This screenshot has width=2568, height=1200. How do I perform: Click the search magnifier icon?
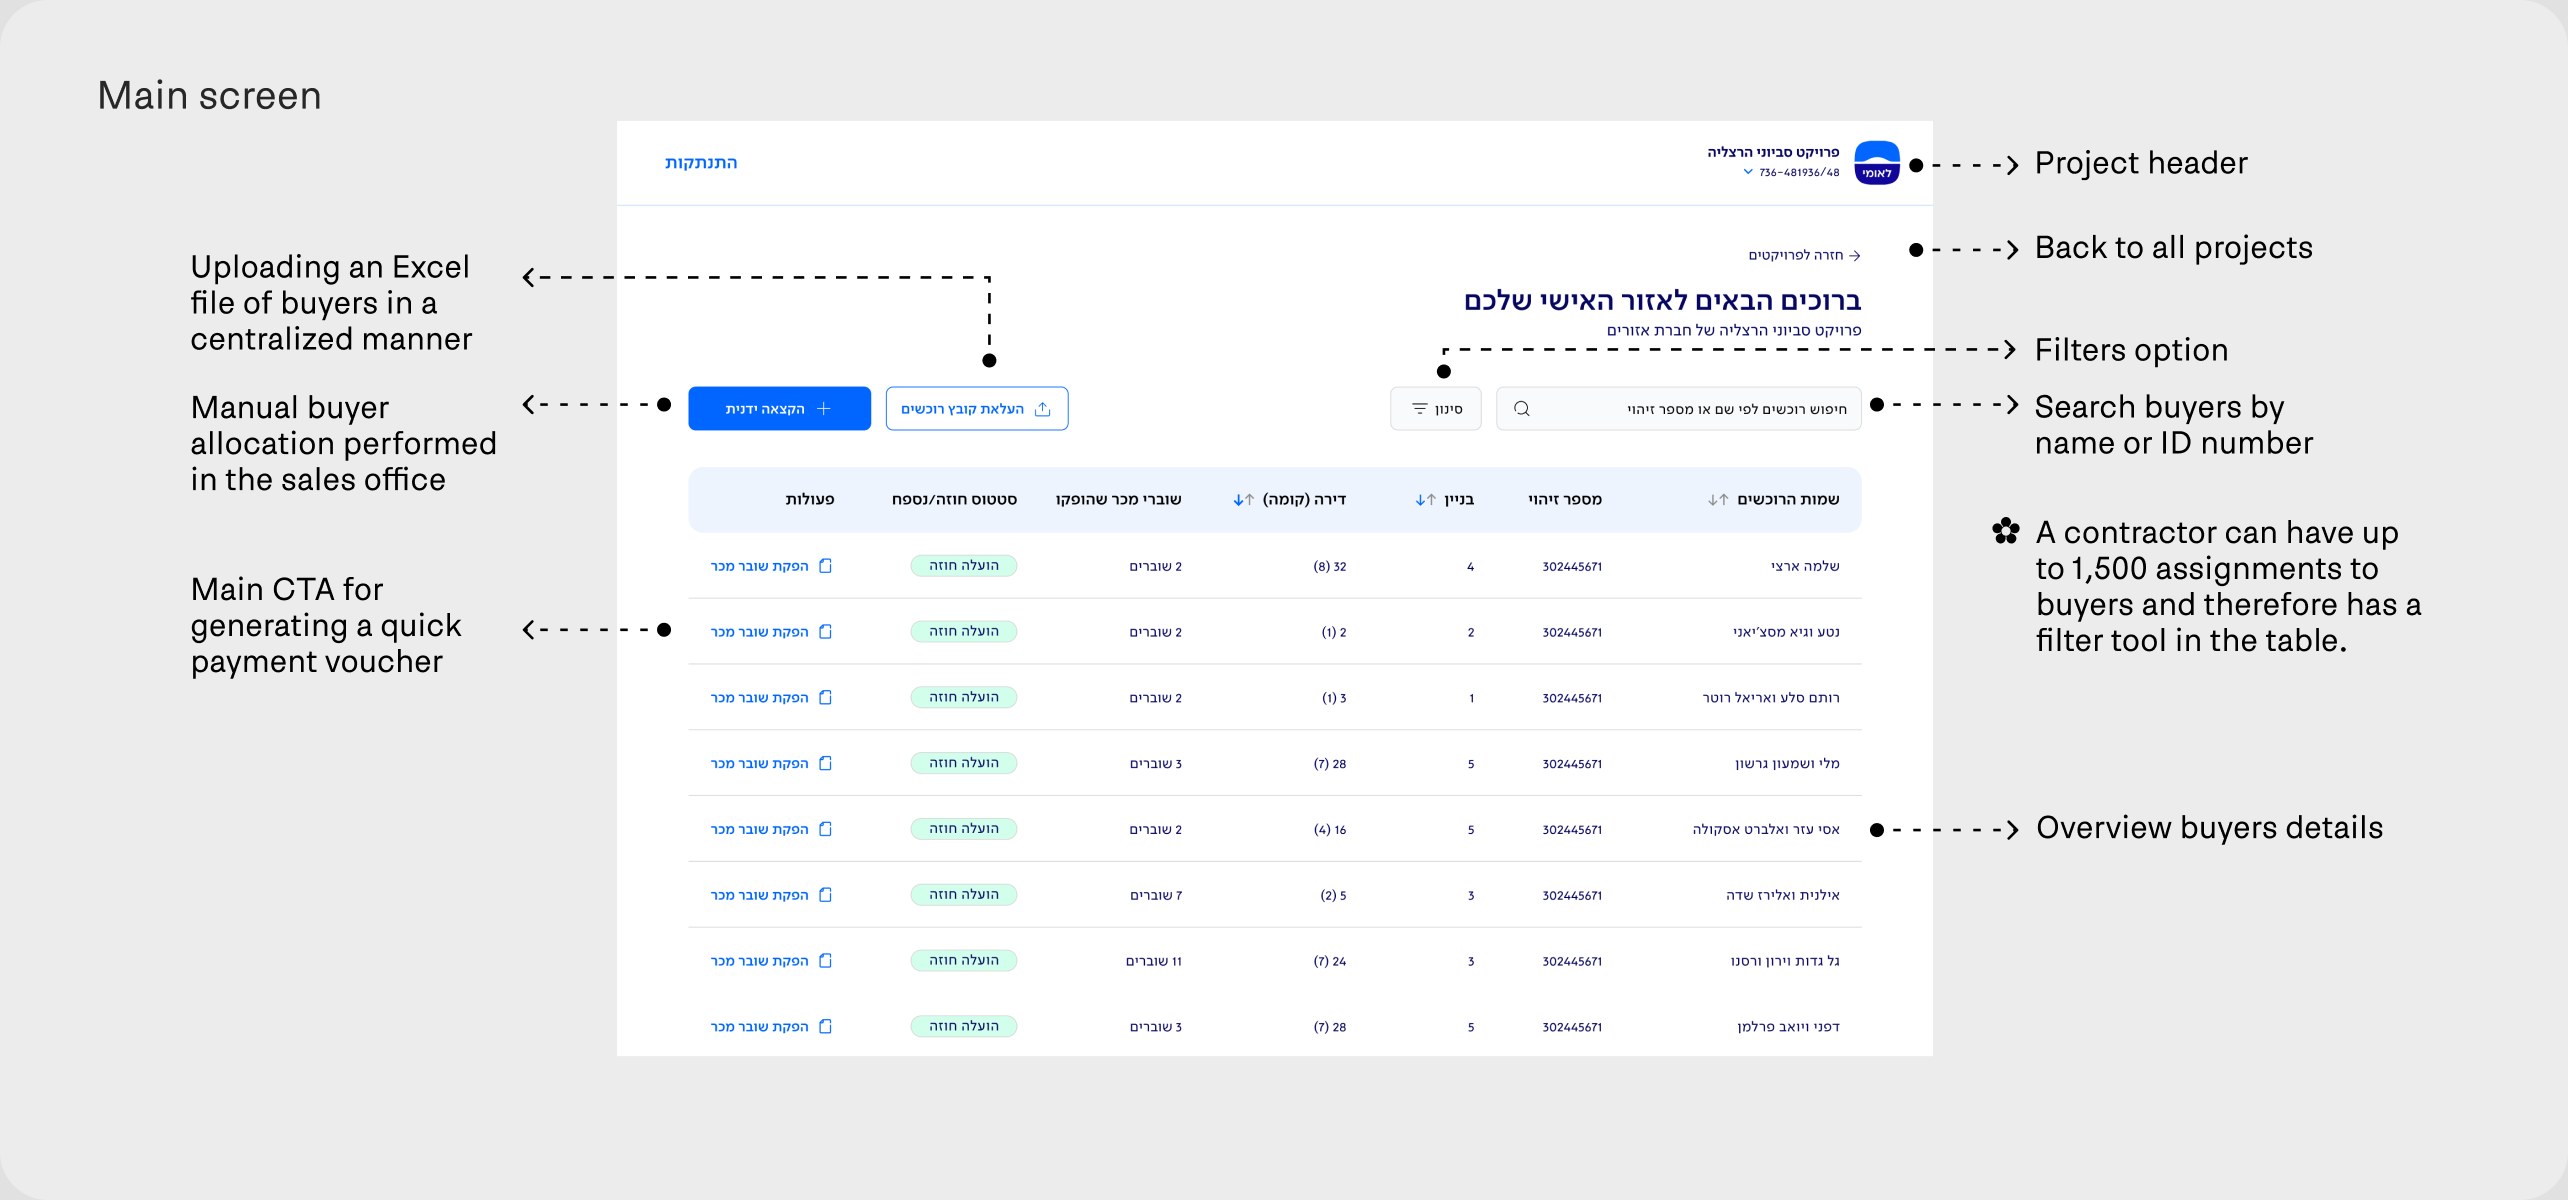point(1522,409)
